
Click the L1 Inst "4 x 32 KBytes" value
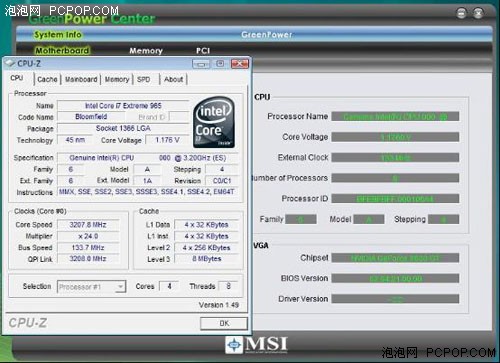tap(206, 236)
